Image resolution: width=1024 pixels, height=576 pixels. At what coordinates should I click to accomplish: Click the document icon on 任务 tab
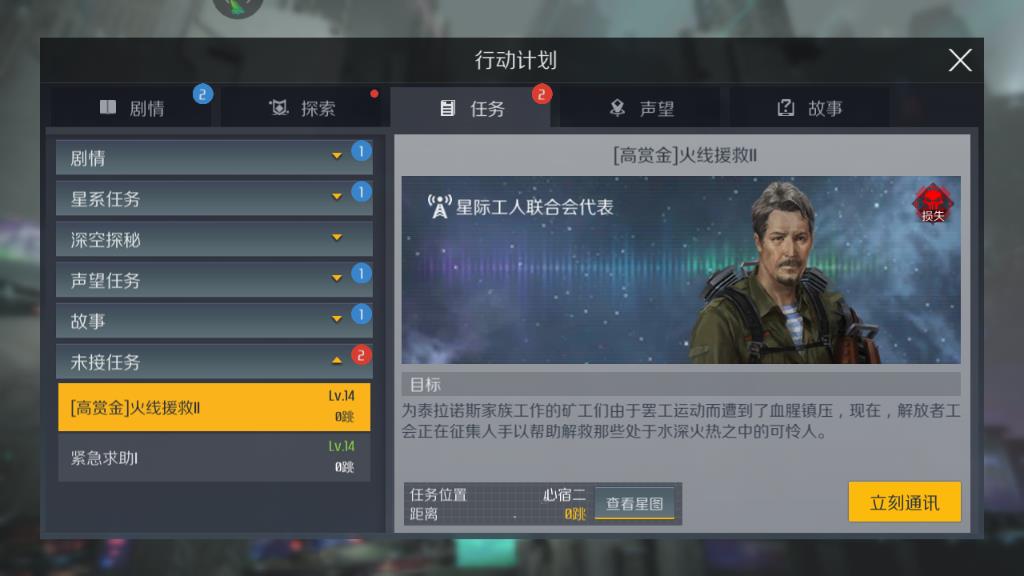coord(447,108)
